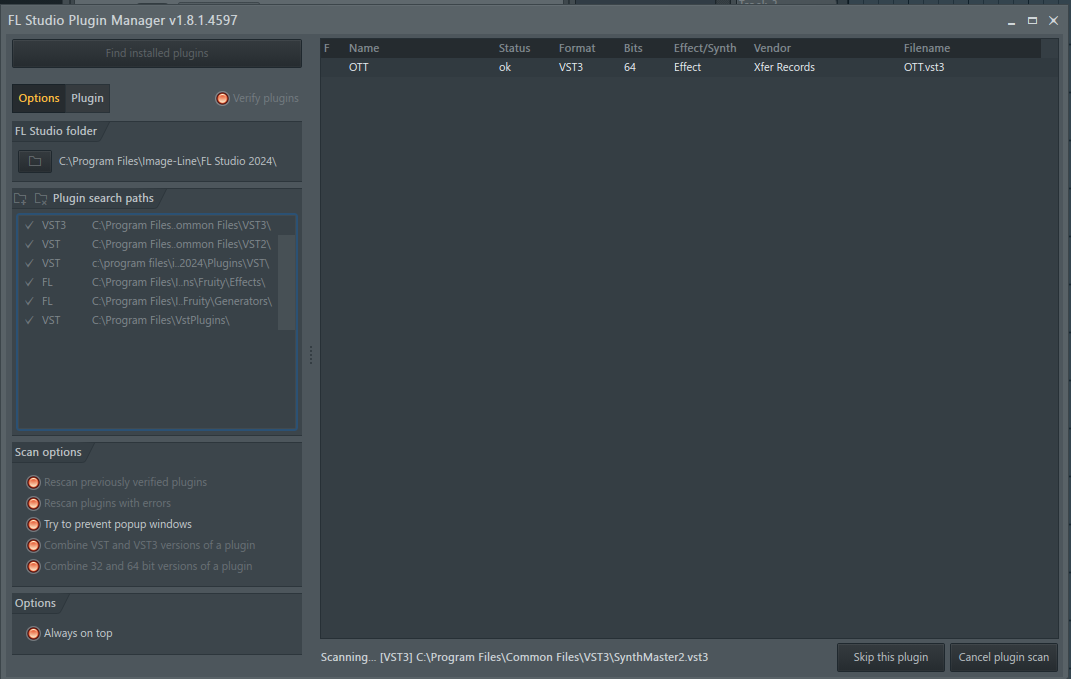Screen dimensions: 1071x679
Task: Sort by the Status column header
Action: coord(514,48)
